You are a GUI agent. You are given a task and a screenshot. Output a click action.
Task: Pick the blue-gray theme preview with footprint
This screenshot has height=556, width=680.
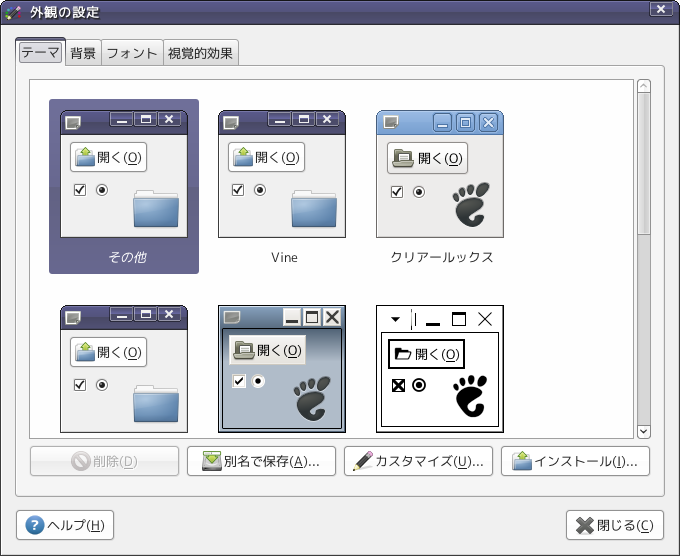[282, 369]
